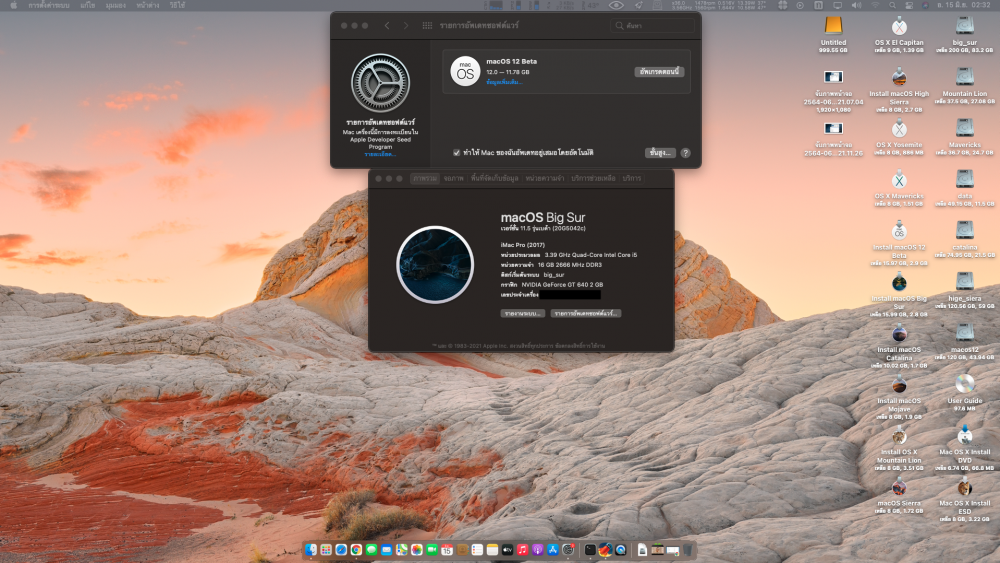1000x563 pixels.
Task: Open Messages from the Dock
Action: point(371,550)
